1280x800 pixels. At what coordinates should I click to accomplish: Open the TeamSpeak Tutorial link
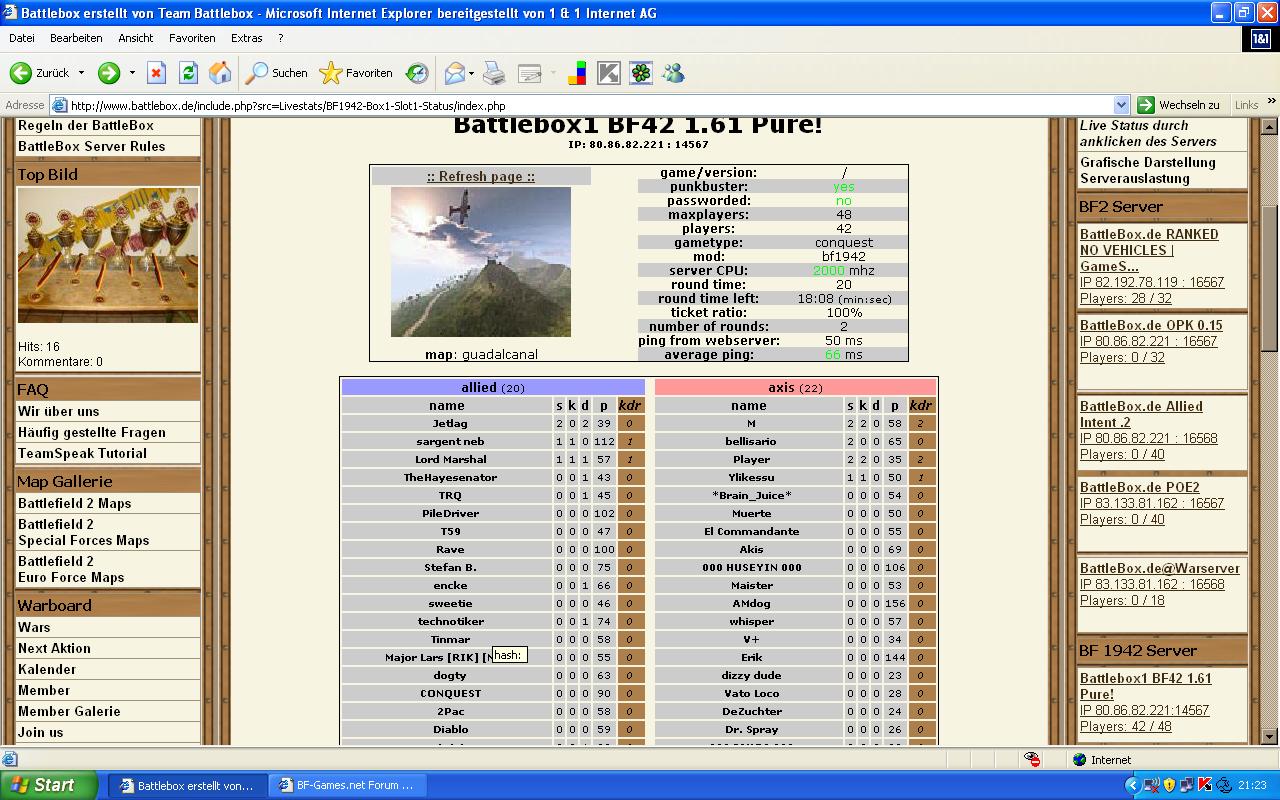82,453
